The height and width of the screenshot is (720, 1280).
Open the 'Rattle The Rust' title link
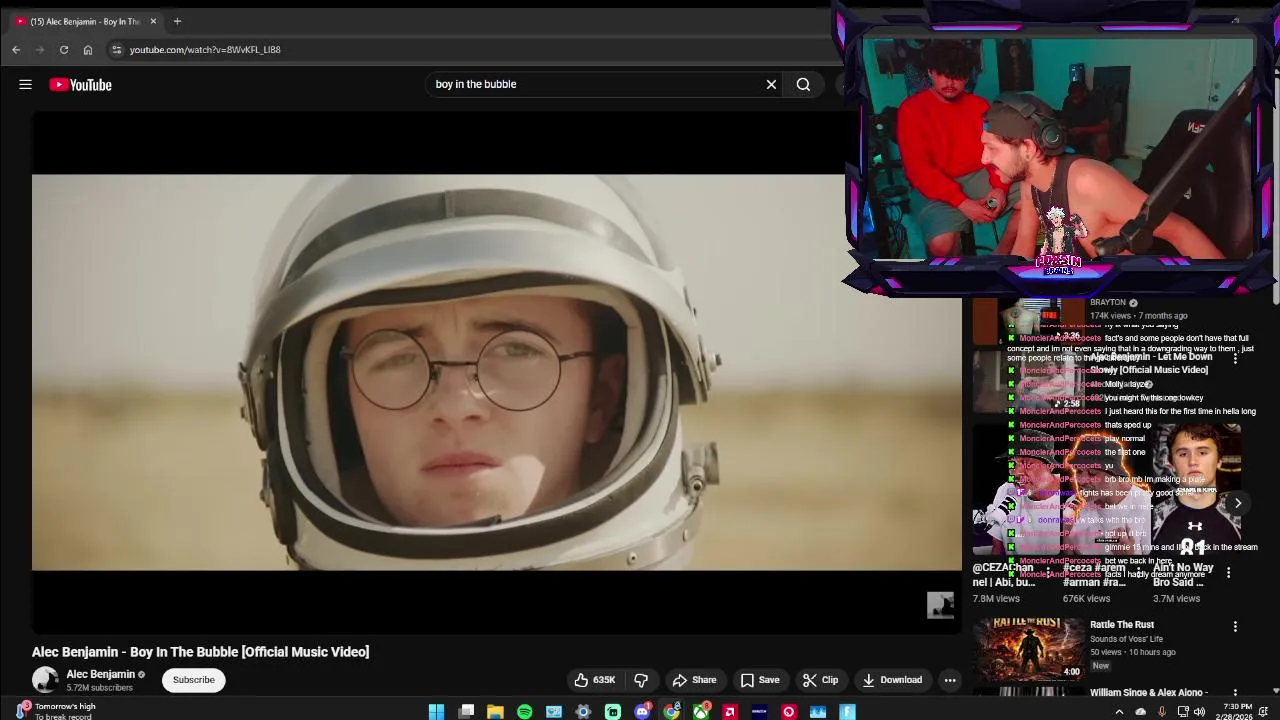[x=1122, y=625]
